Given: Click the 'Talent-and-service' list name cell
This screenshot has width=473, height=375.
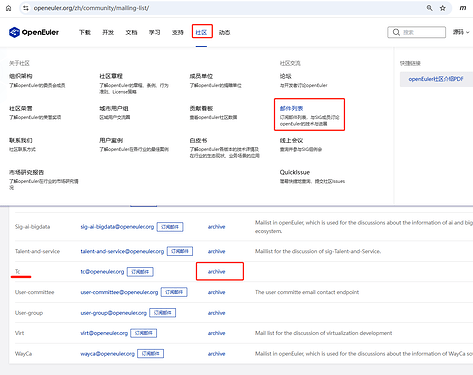Looking at the screenshot, I should pyautogui.click(x=37, y=251).
